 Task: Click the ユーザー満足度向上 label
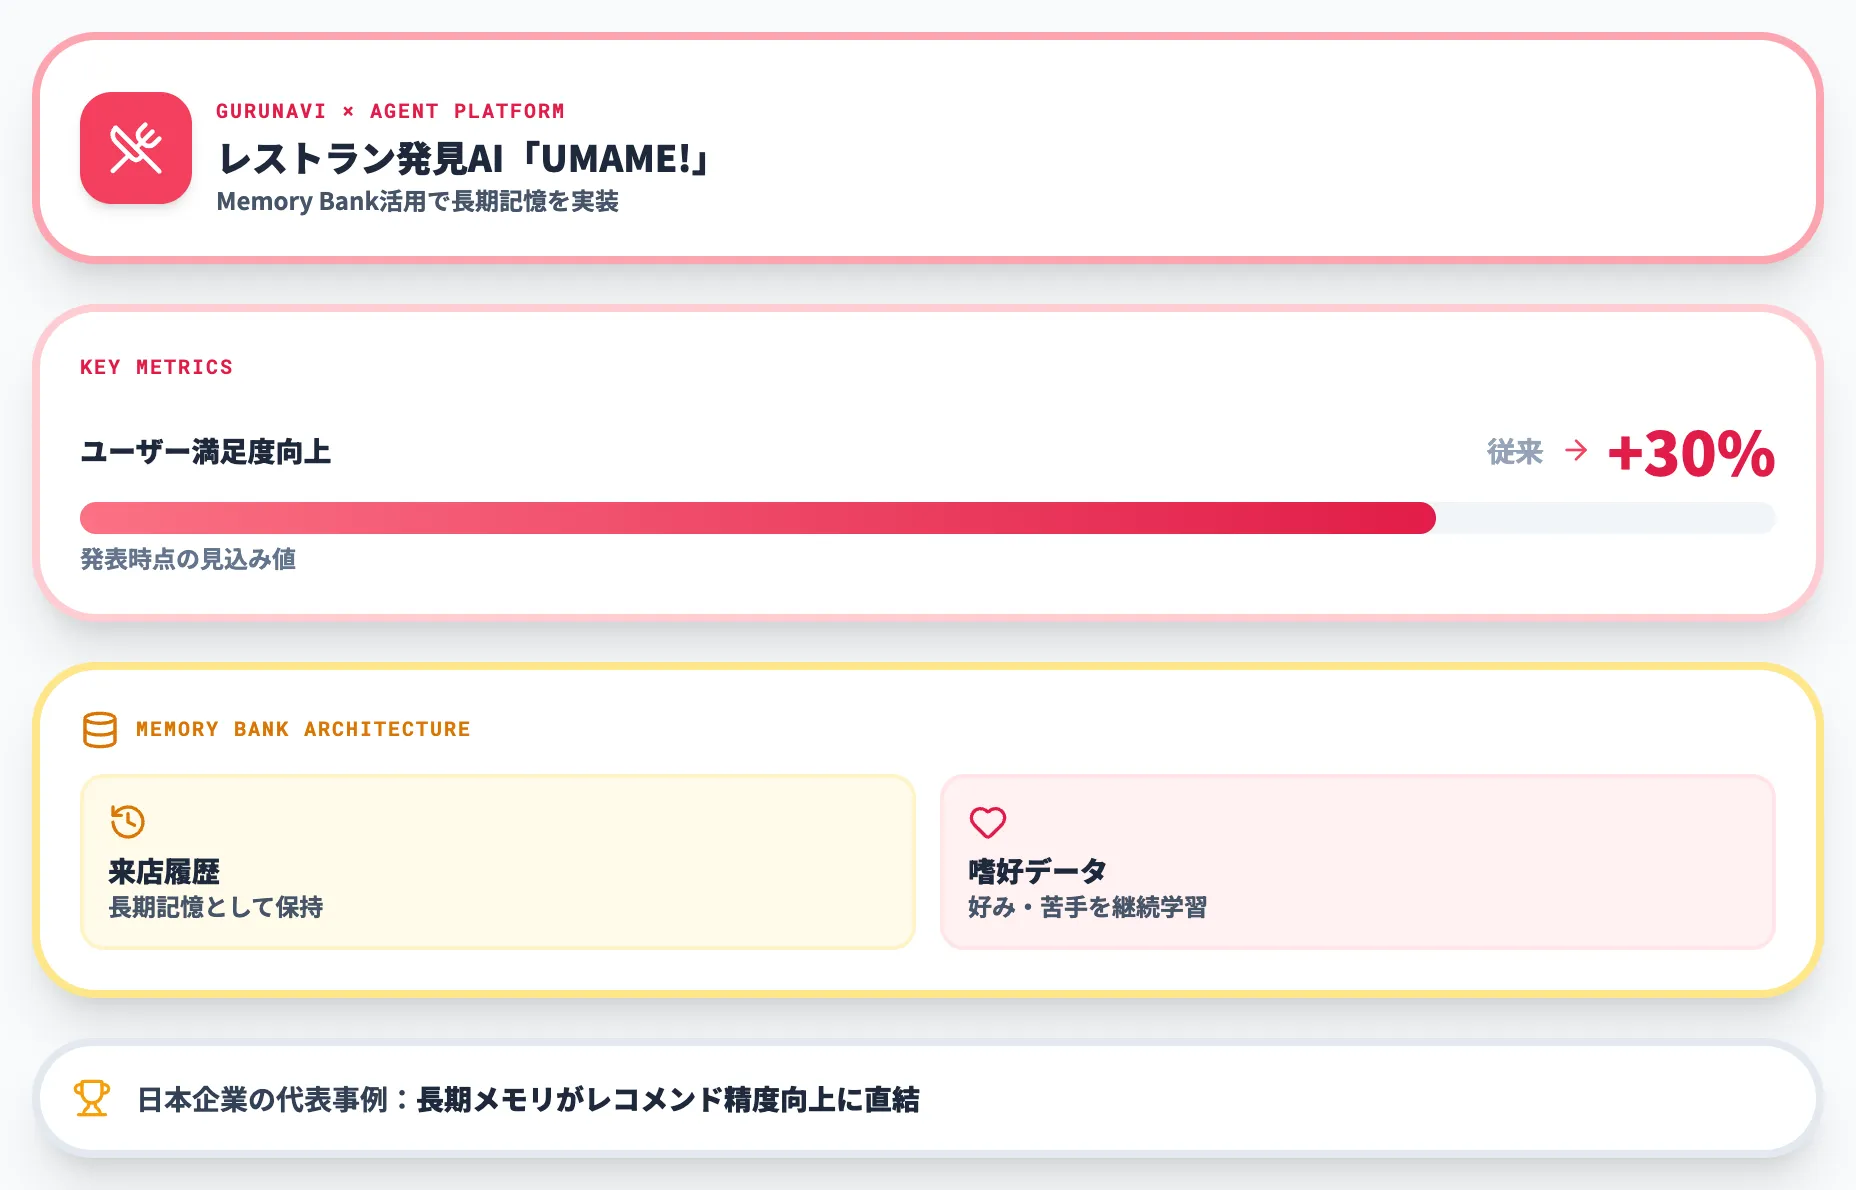(205, 452)
